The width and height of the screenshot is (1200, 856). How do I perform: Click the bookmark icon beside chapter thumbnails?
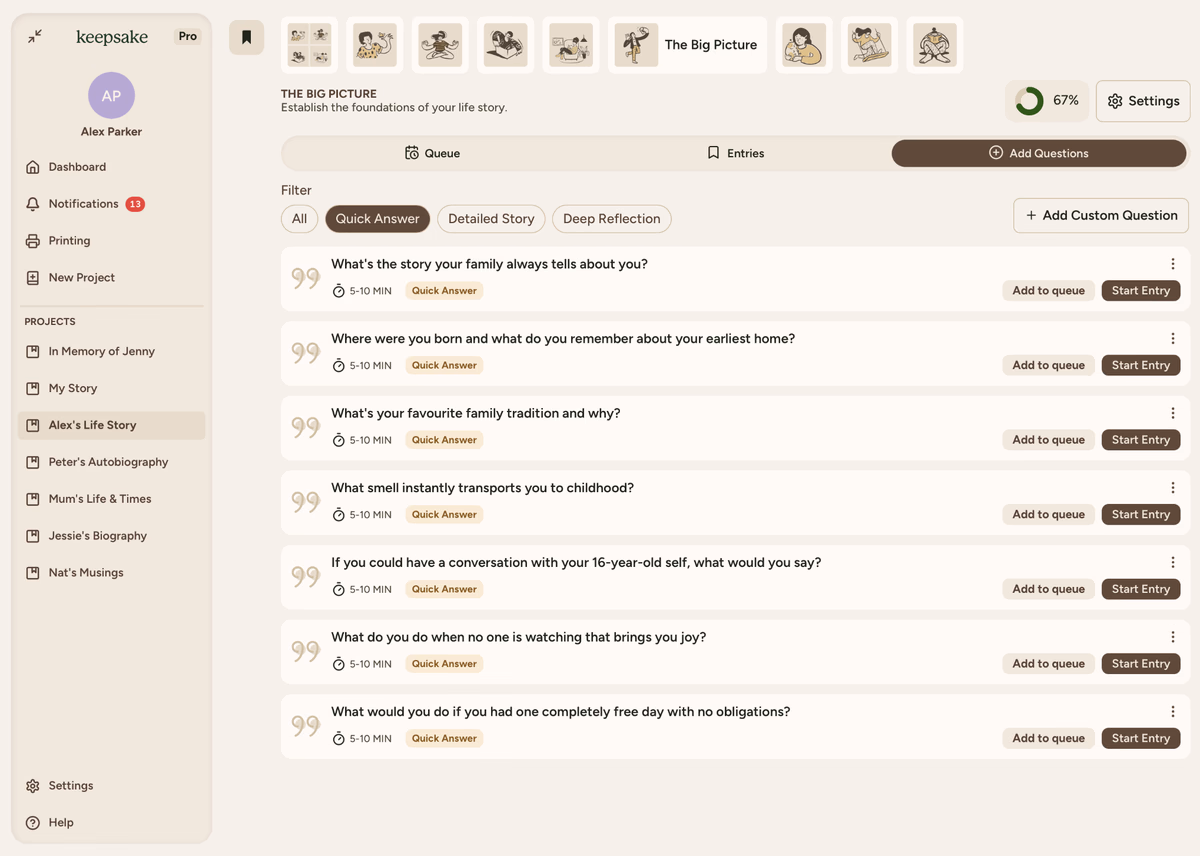coord(246,37)
